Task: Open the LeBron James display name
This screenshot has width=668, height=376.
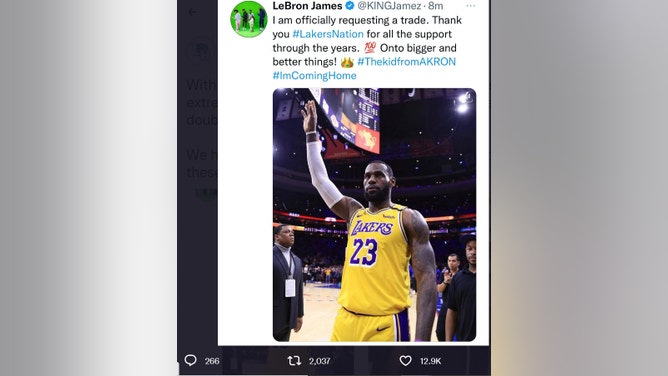Action: [x=307, y=6]
